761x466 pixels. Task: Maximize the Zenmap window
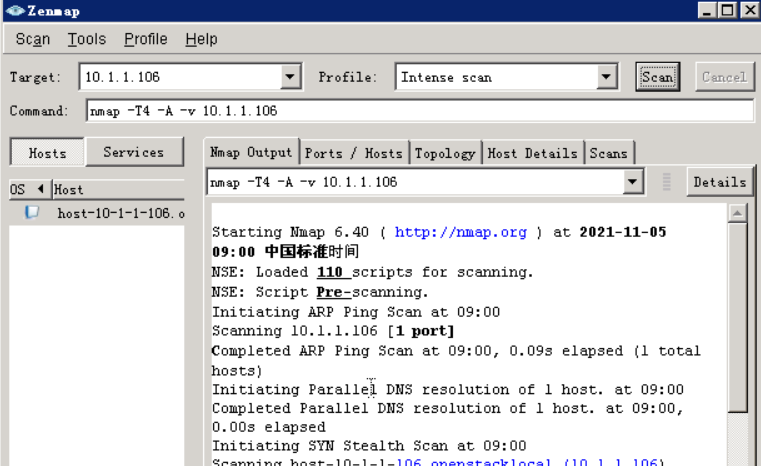[728, 10]
